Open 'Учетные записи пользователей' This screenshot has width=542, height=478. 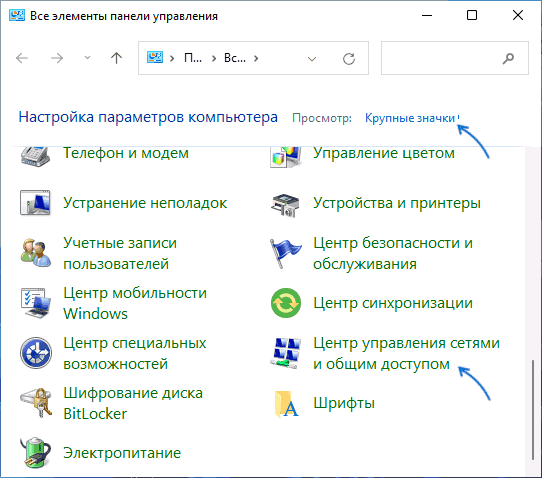click(x=120, y=253)
